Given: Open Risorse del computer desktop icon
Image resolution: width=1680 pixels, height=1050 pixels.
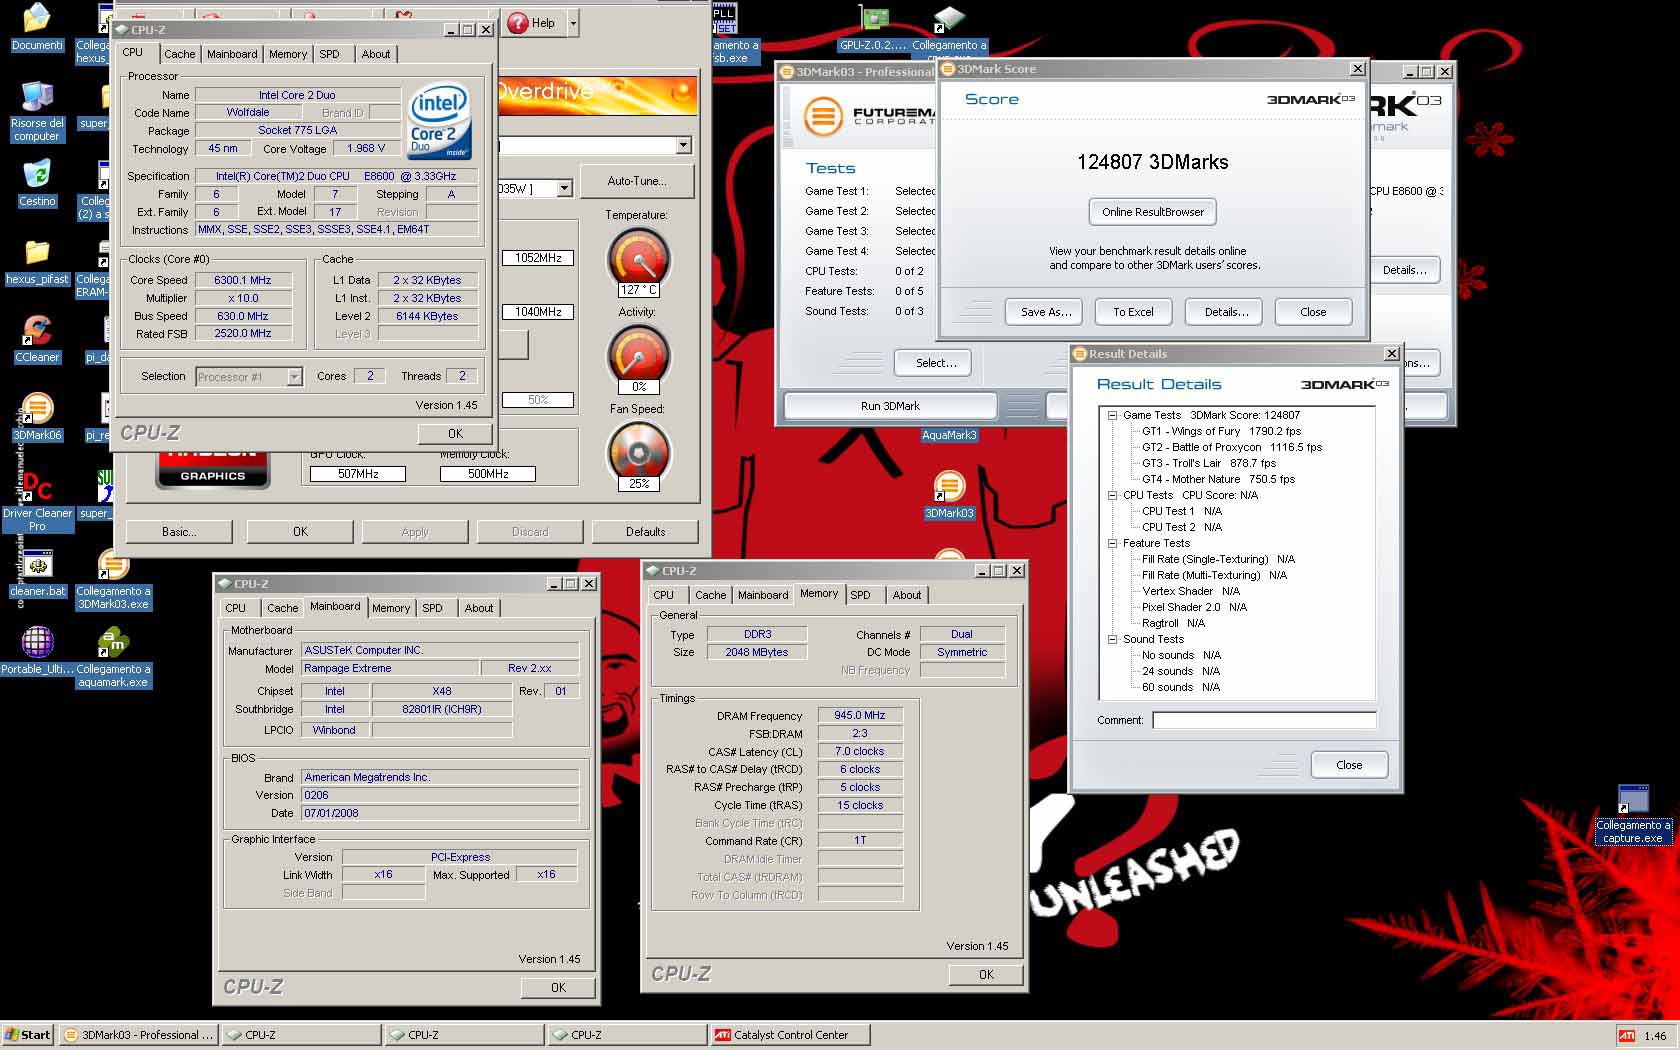Looking at the screenshot, I should pyautogui.click(x=37, y=96).
